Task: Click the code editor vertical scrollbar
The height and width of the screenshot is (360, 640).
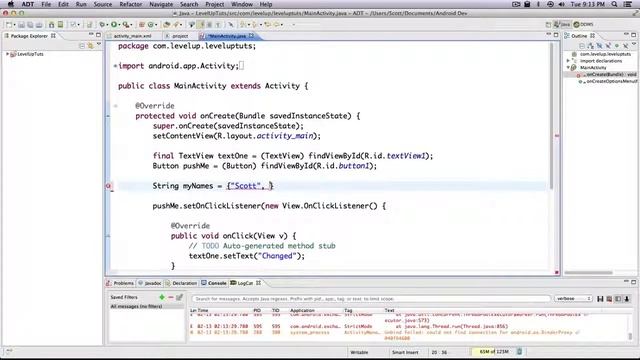Action: coord(552,116)
